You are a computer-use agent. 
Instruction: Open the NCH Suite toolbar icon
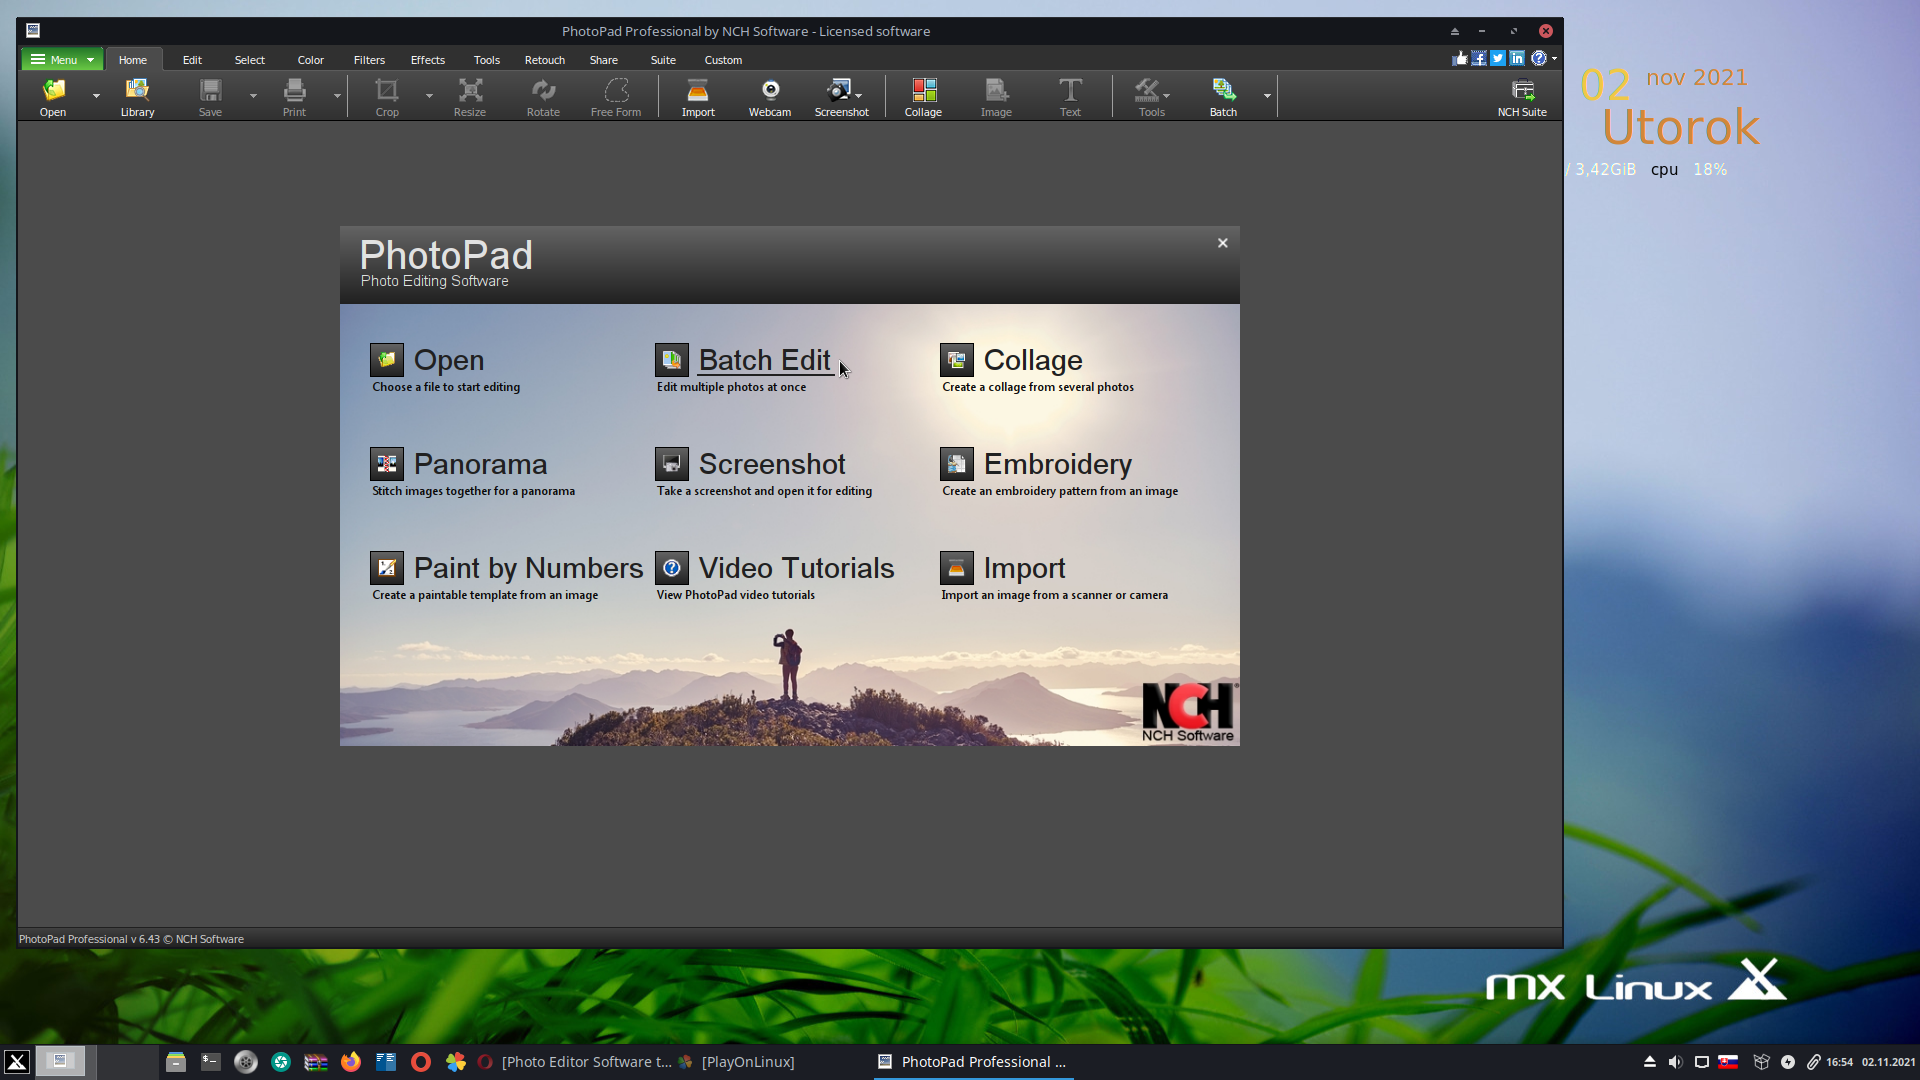point(1522,97)
